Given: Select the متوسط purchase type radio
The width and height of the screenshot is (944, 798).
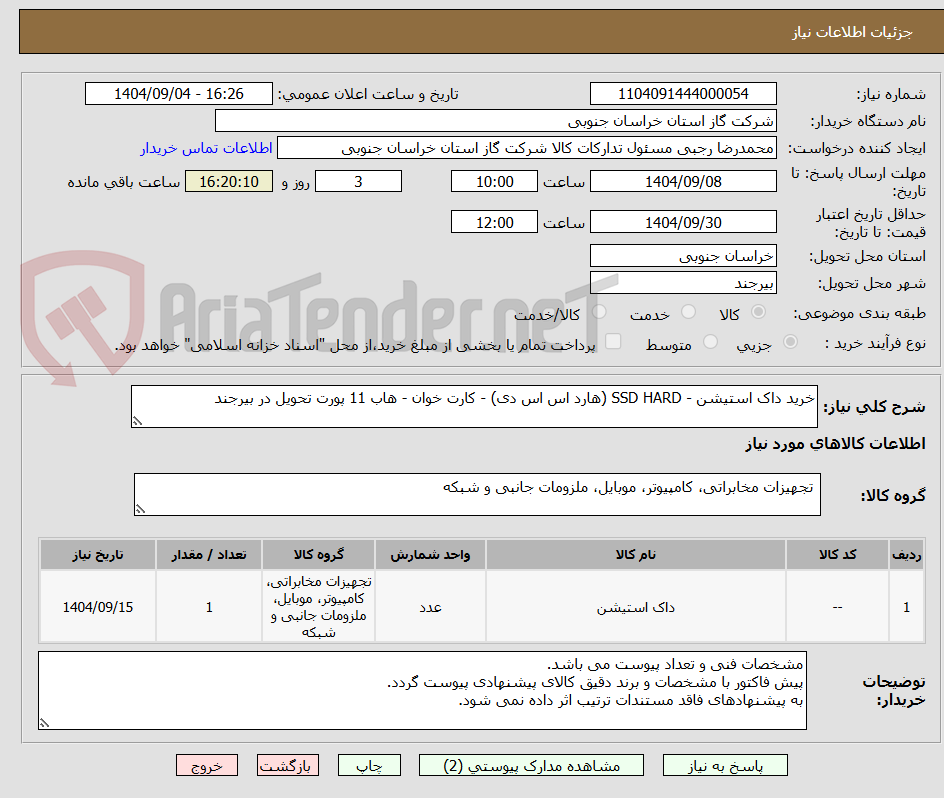Looking at the screenshot, I should coord(710,342).
